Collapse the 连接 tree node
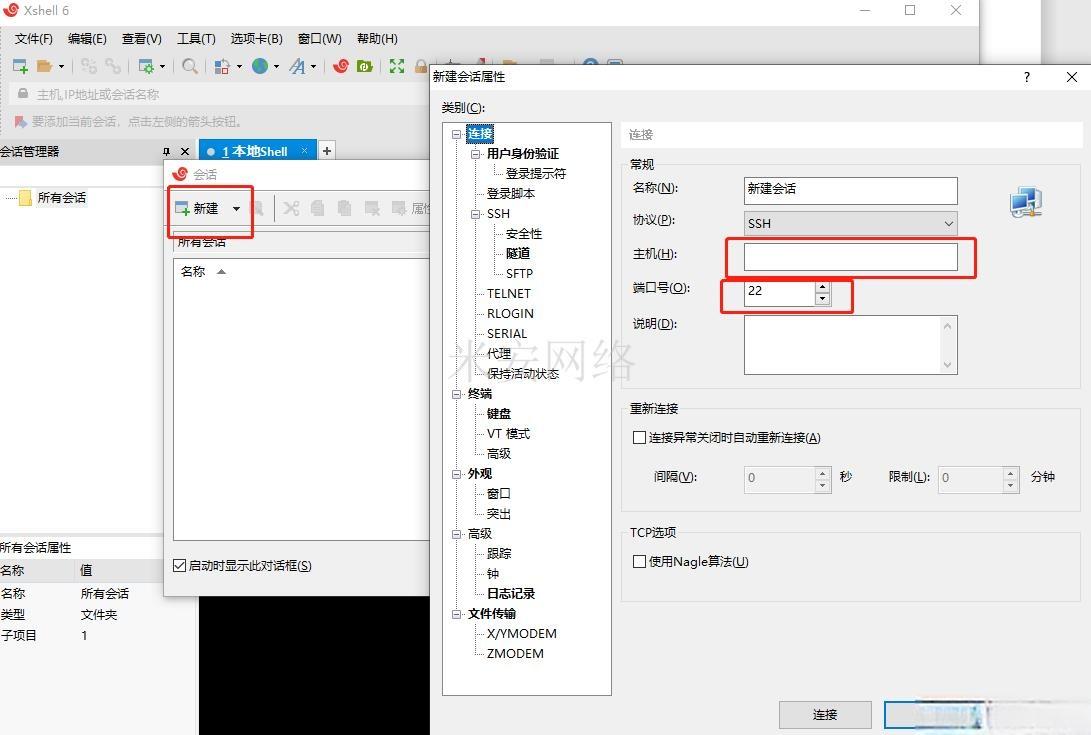This screenshot has width=1091, height=735. click(456, 134)
